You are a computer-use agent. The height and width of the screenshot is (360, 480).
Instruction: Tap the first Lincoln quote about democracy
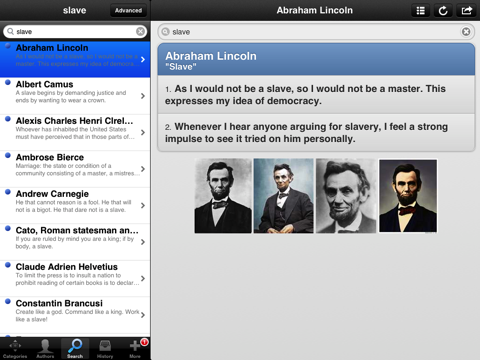pyautogui.click(x=316, y=95)
